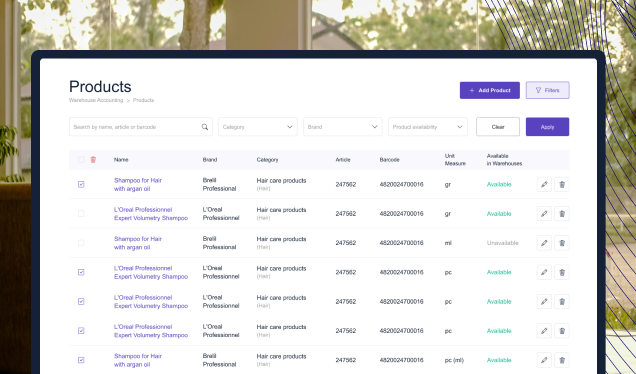Edit the L'Oreal Professionnel row with unit gr
Screen dimensions: 636x374
pos(544,213)
